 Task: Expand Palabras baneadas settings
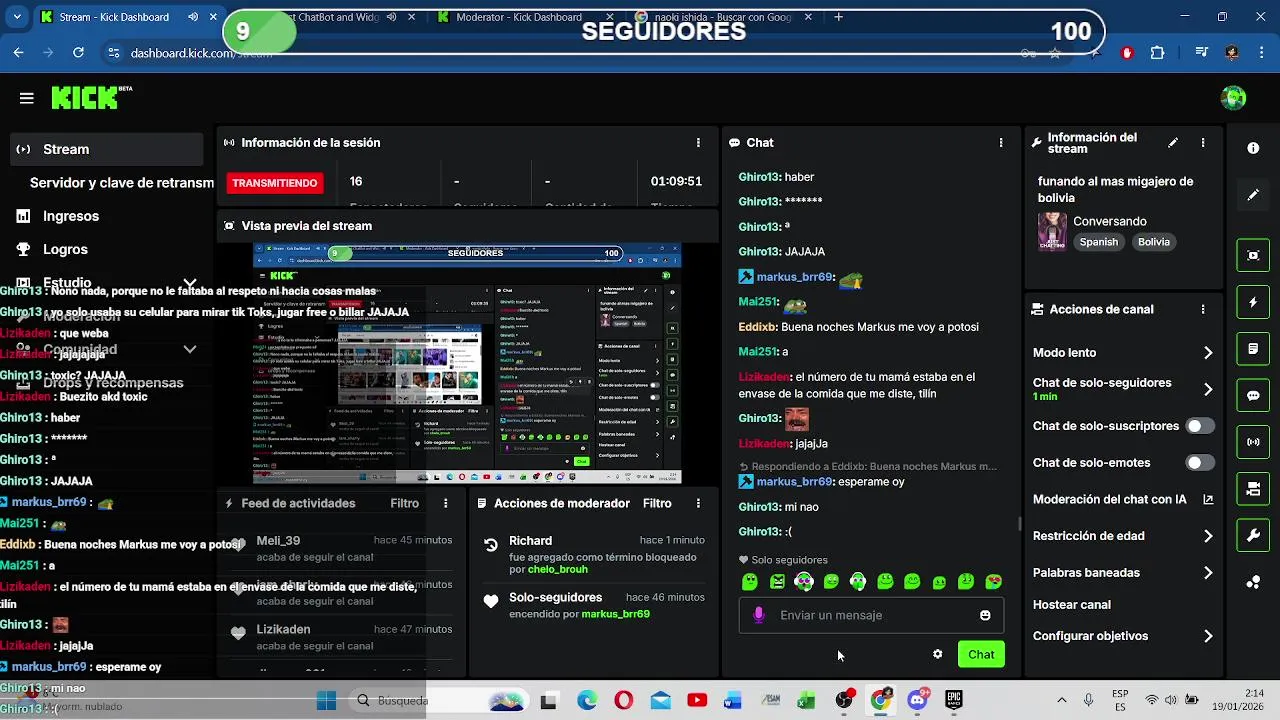(x=1208, y=573)
